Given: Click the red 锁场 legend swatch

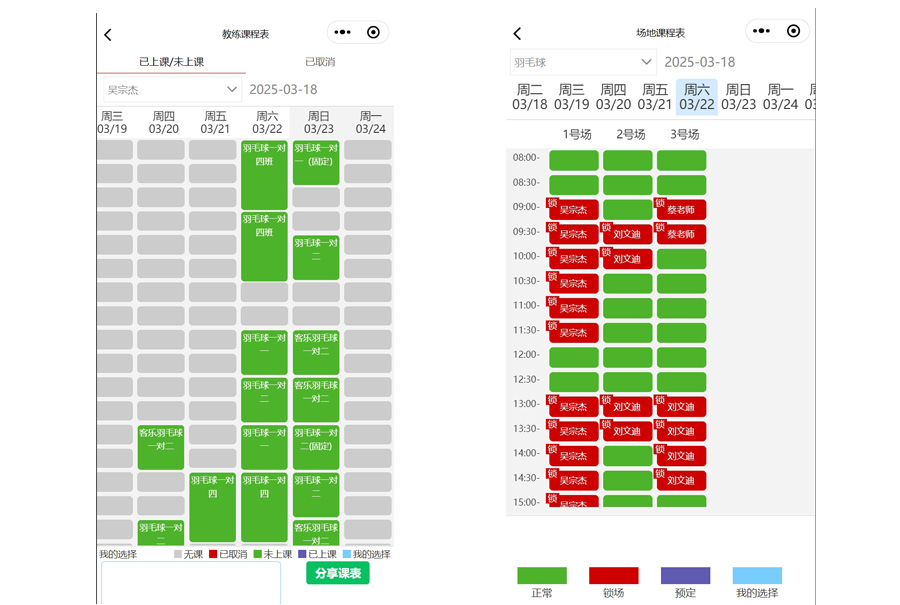Looking at the screenshot, I should coord(613,576).
